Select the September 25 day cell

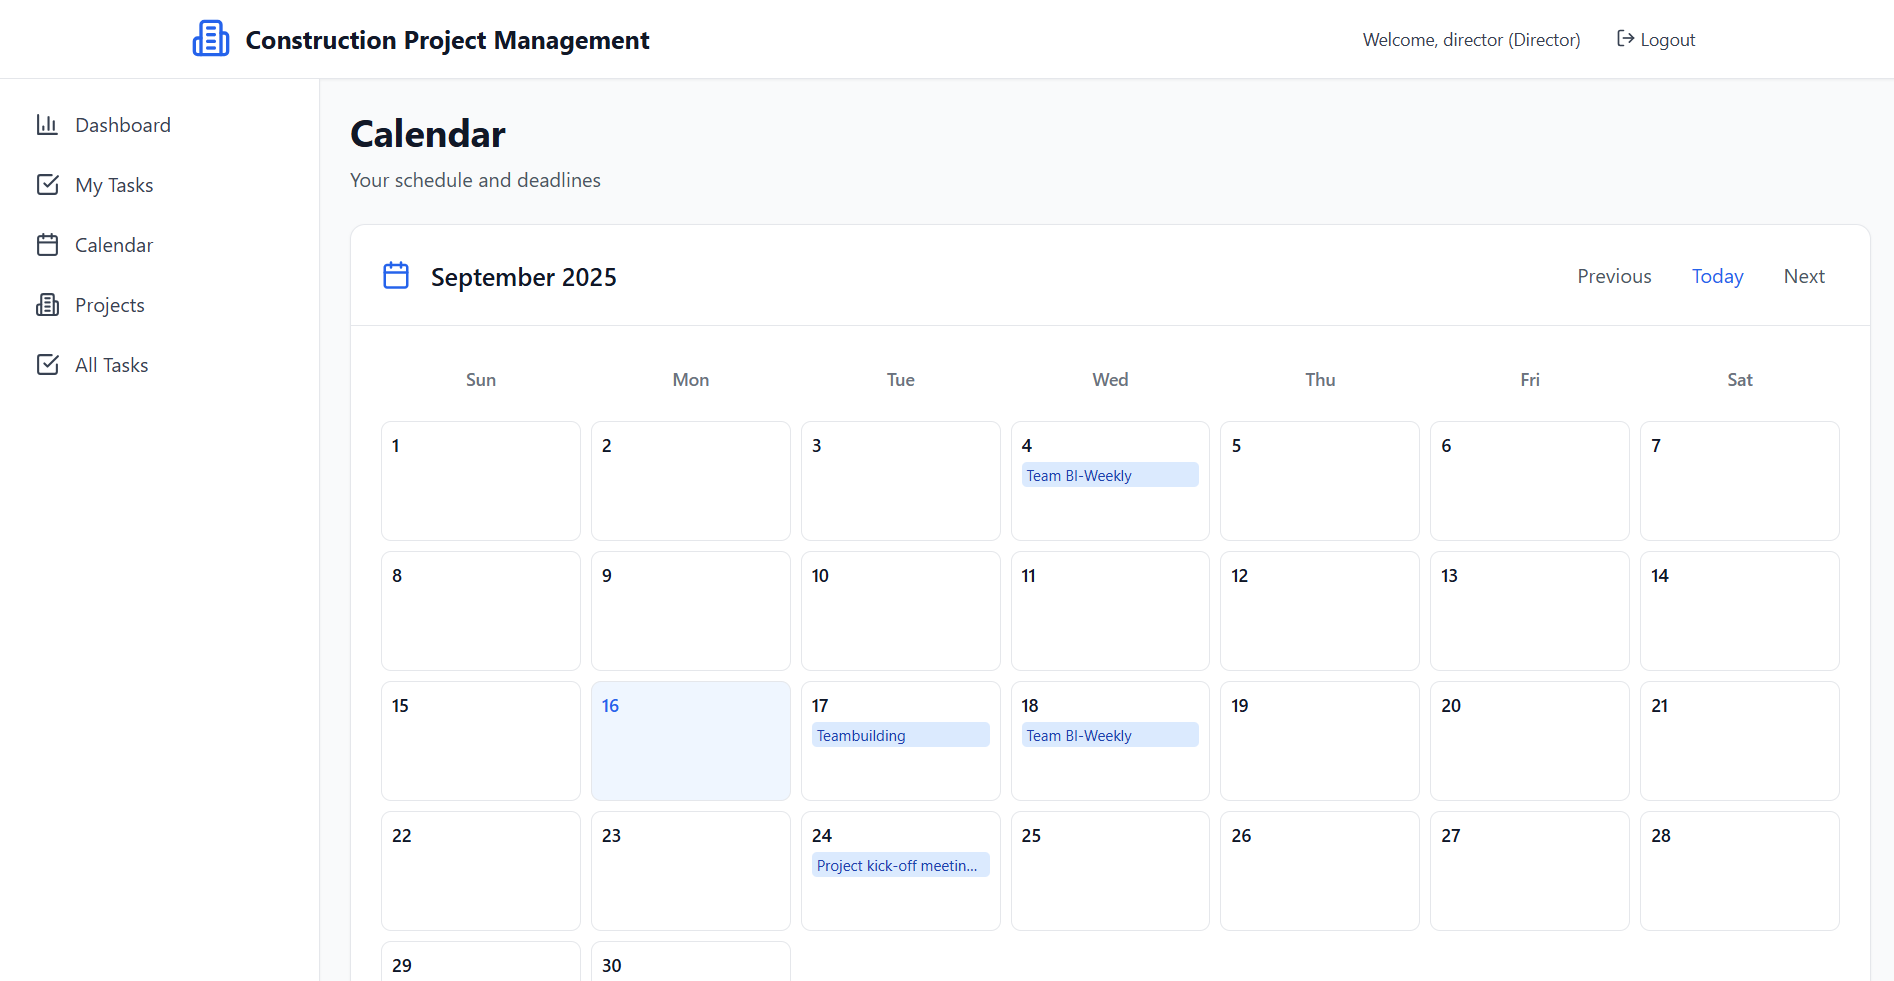[x=1109, y=880]
